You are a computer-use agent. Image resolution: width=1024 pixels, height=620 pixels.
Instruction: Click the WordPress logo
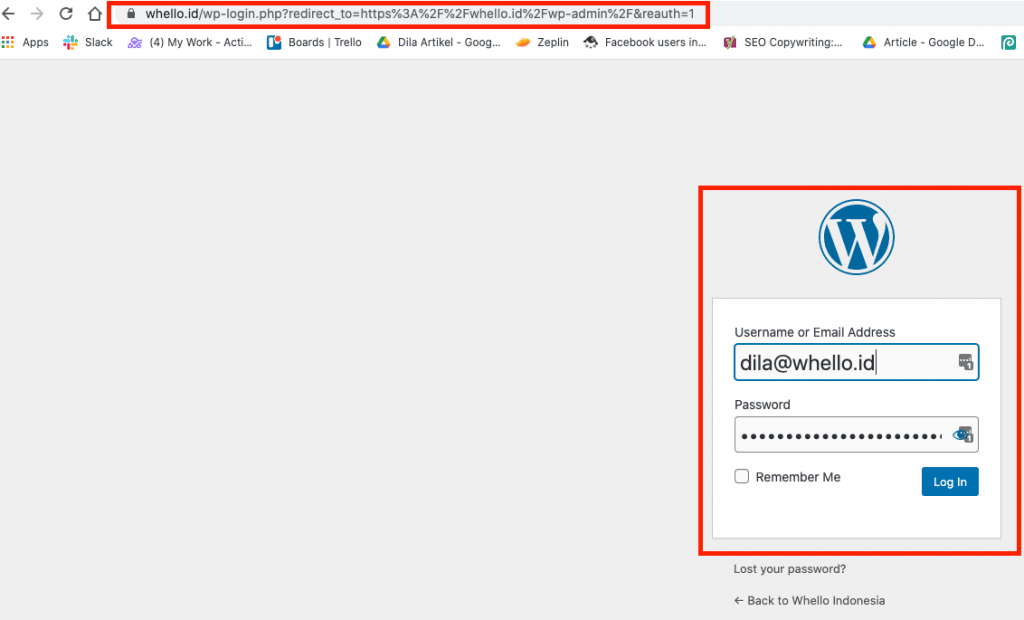coord(856,237)
